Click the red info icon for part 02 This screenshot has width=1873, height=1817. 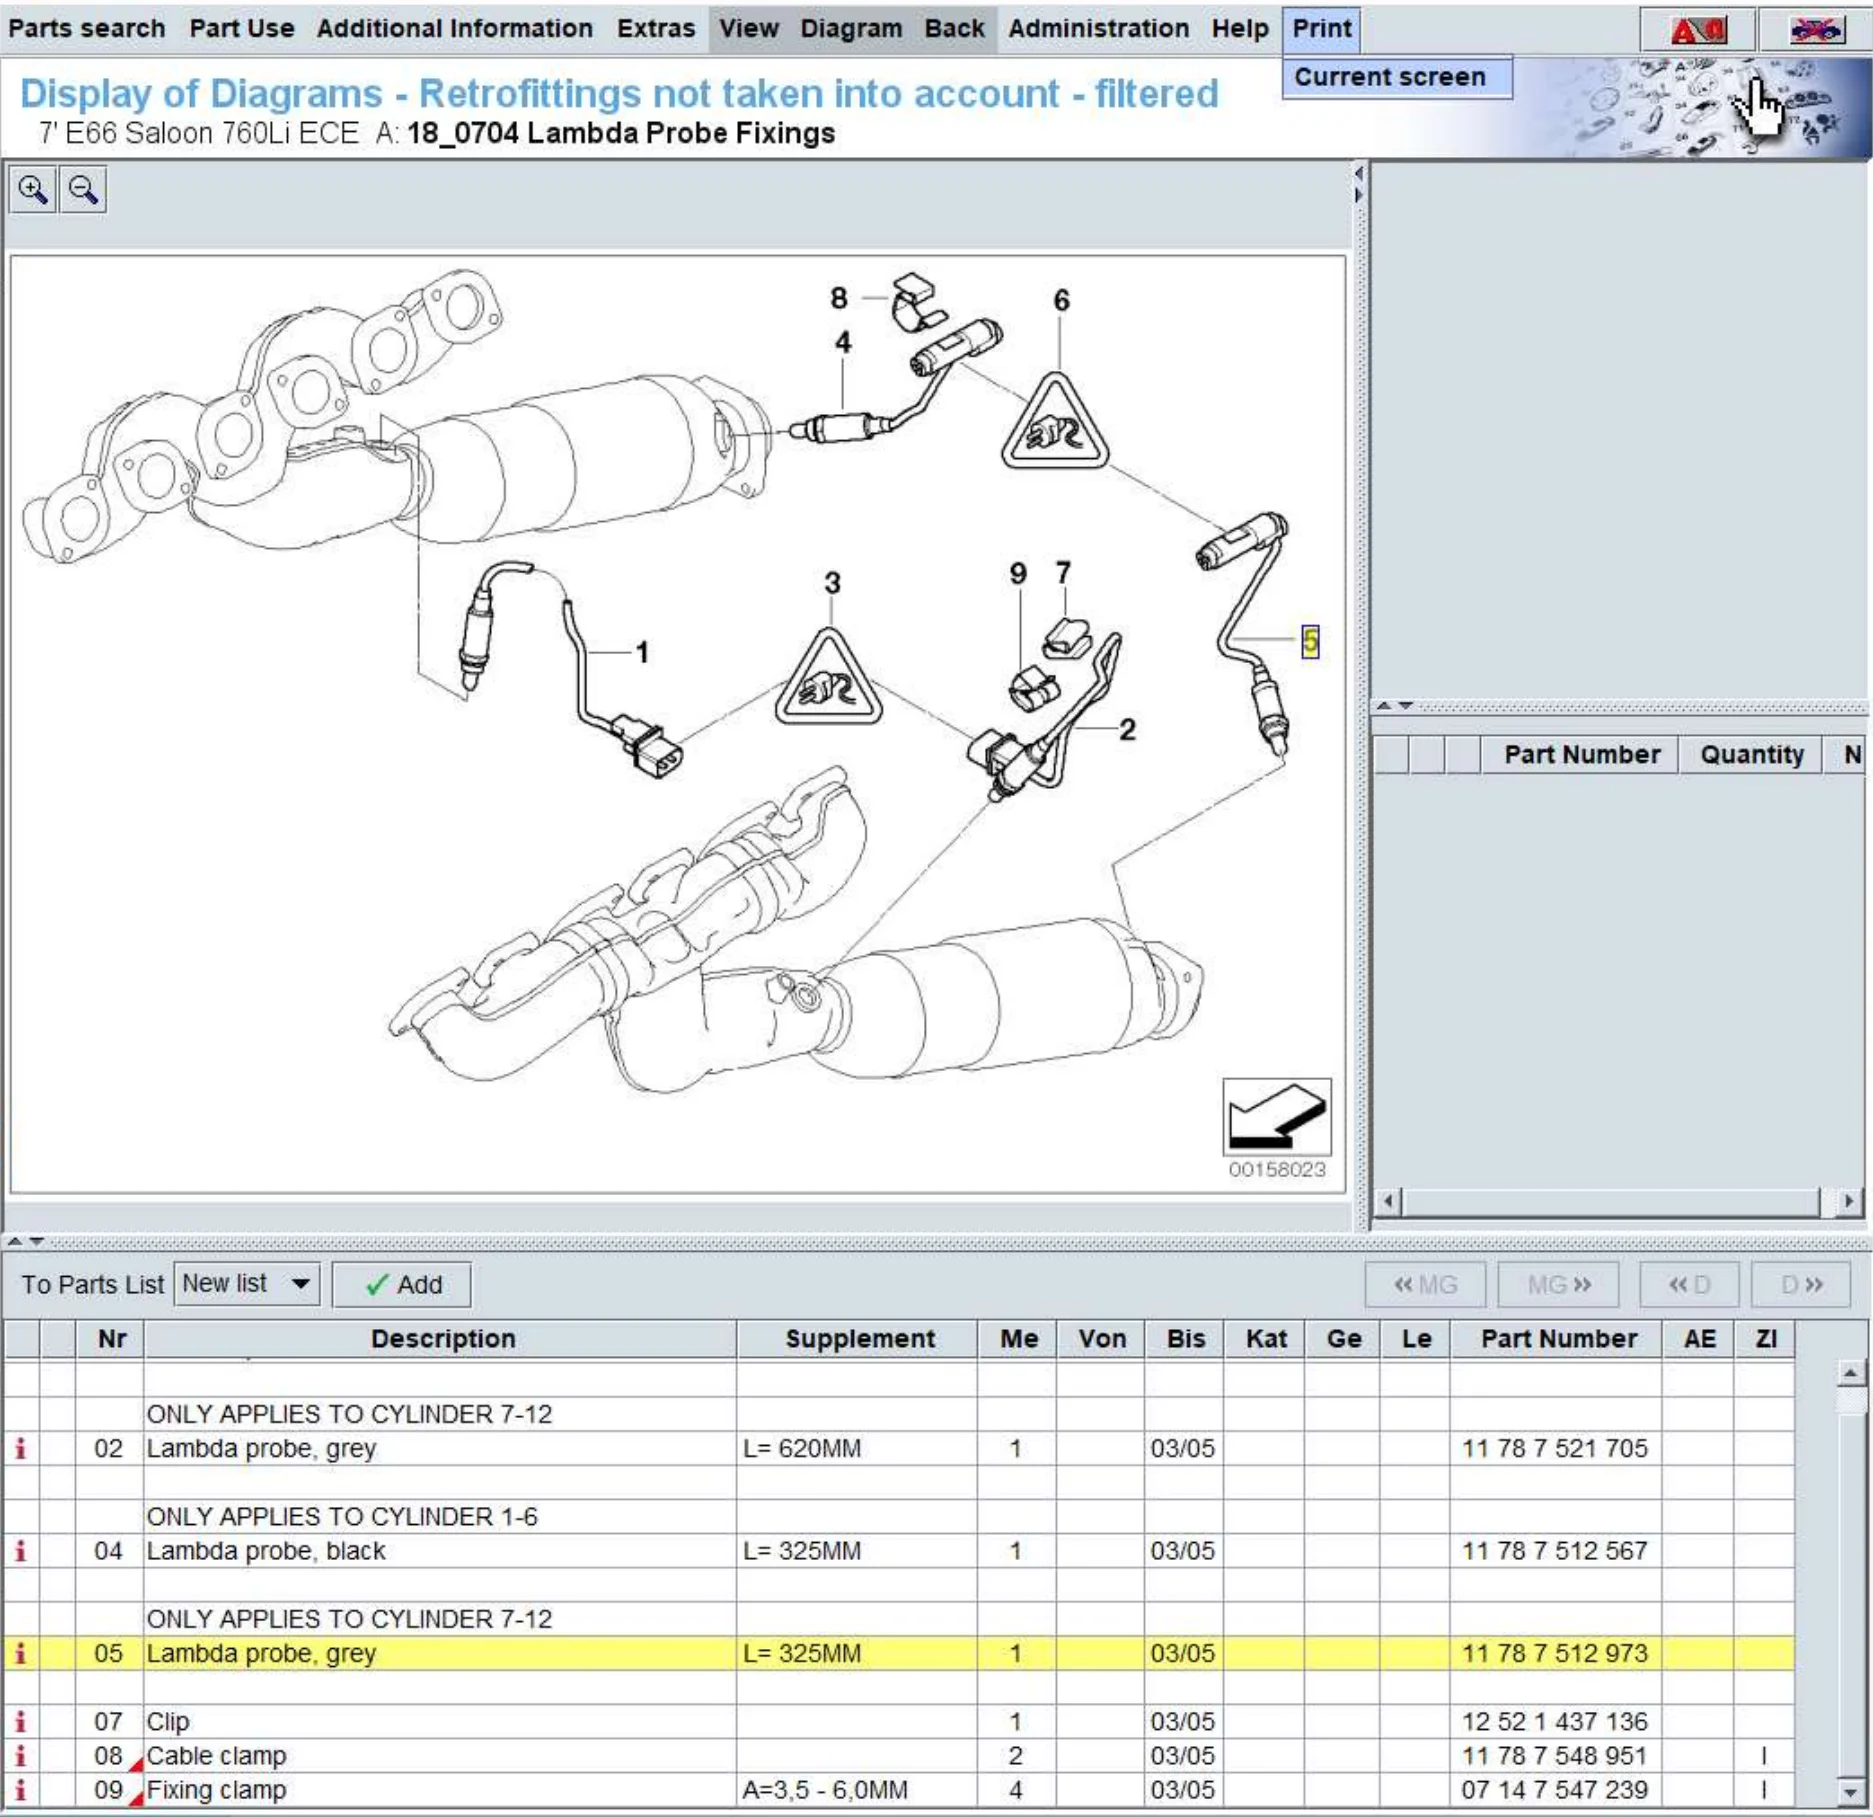pos(20,1448)
